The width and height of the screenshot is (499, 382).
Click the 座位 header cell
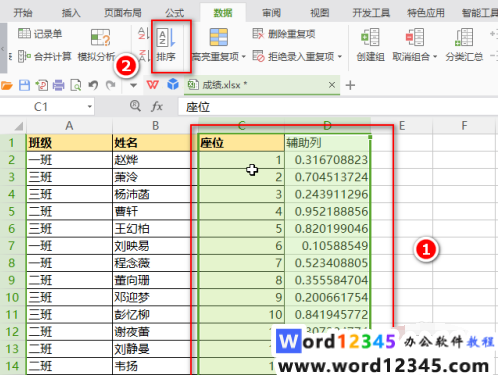click(241, 143)
